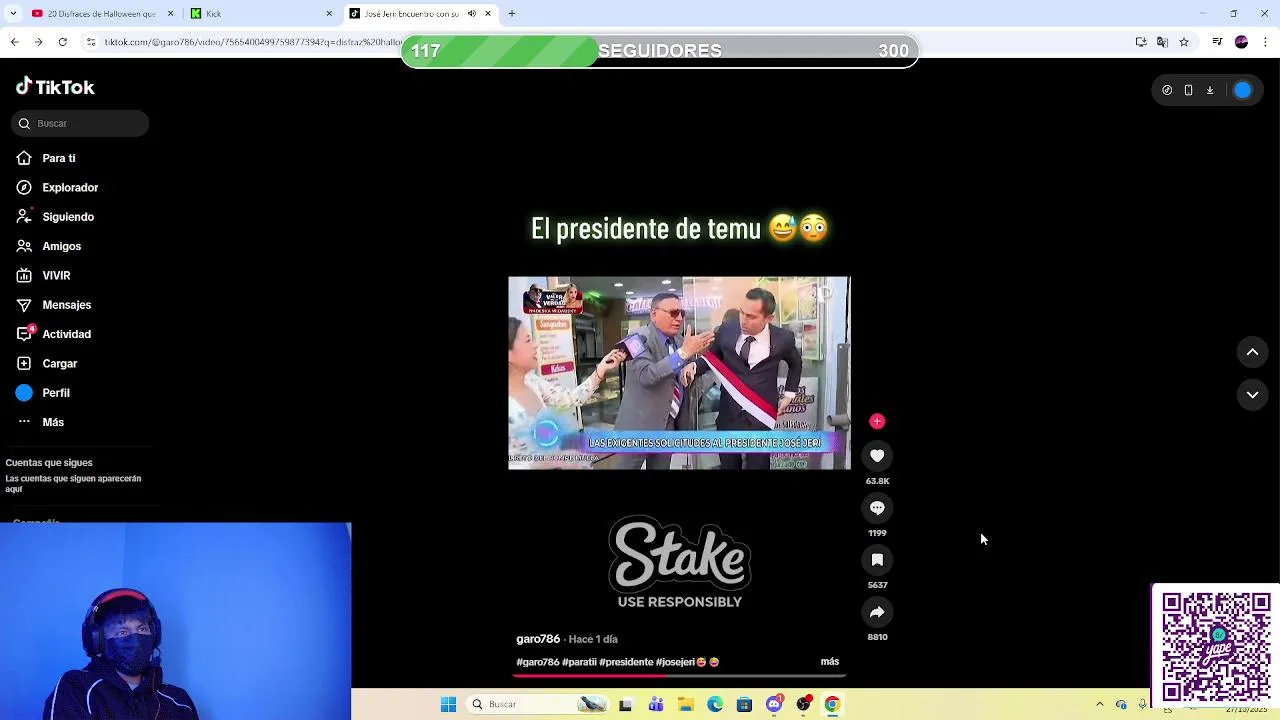
Task: Open Microsoft Store from taskbar
Action: (744, 704)
